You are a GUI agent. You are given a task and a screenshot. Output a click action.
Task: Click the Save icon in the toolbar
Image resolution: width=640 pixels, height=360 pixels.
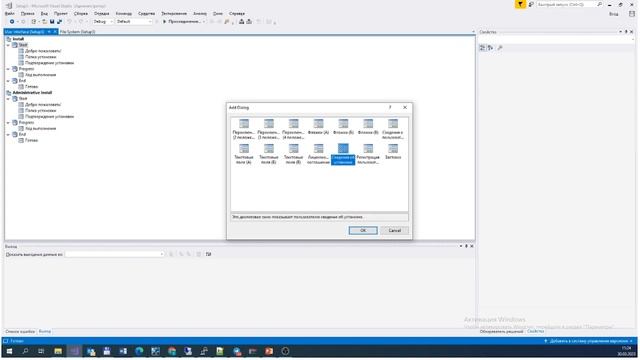point(52,22)
